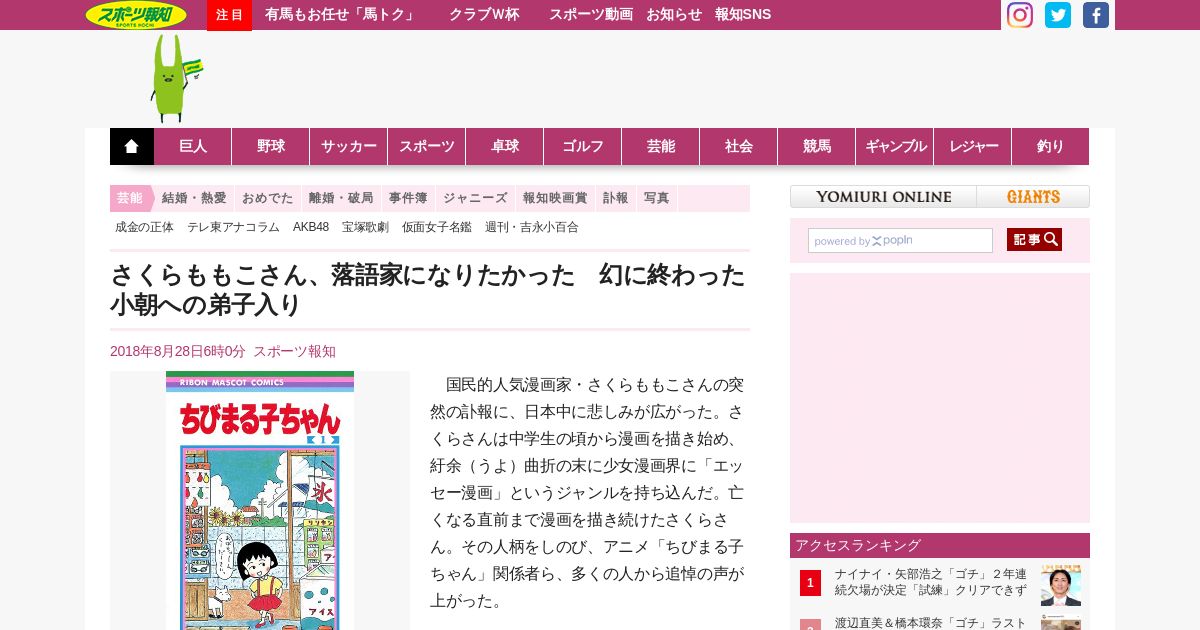Open Sports Hochi's Facebook page
1200x630 pixels.
1096,15
